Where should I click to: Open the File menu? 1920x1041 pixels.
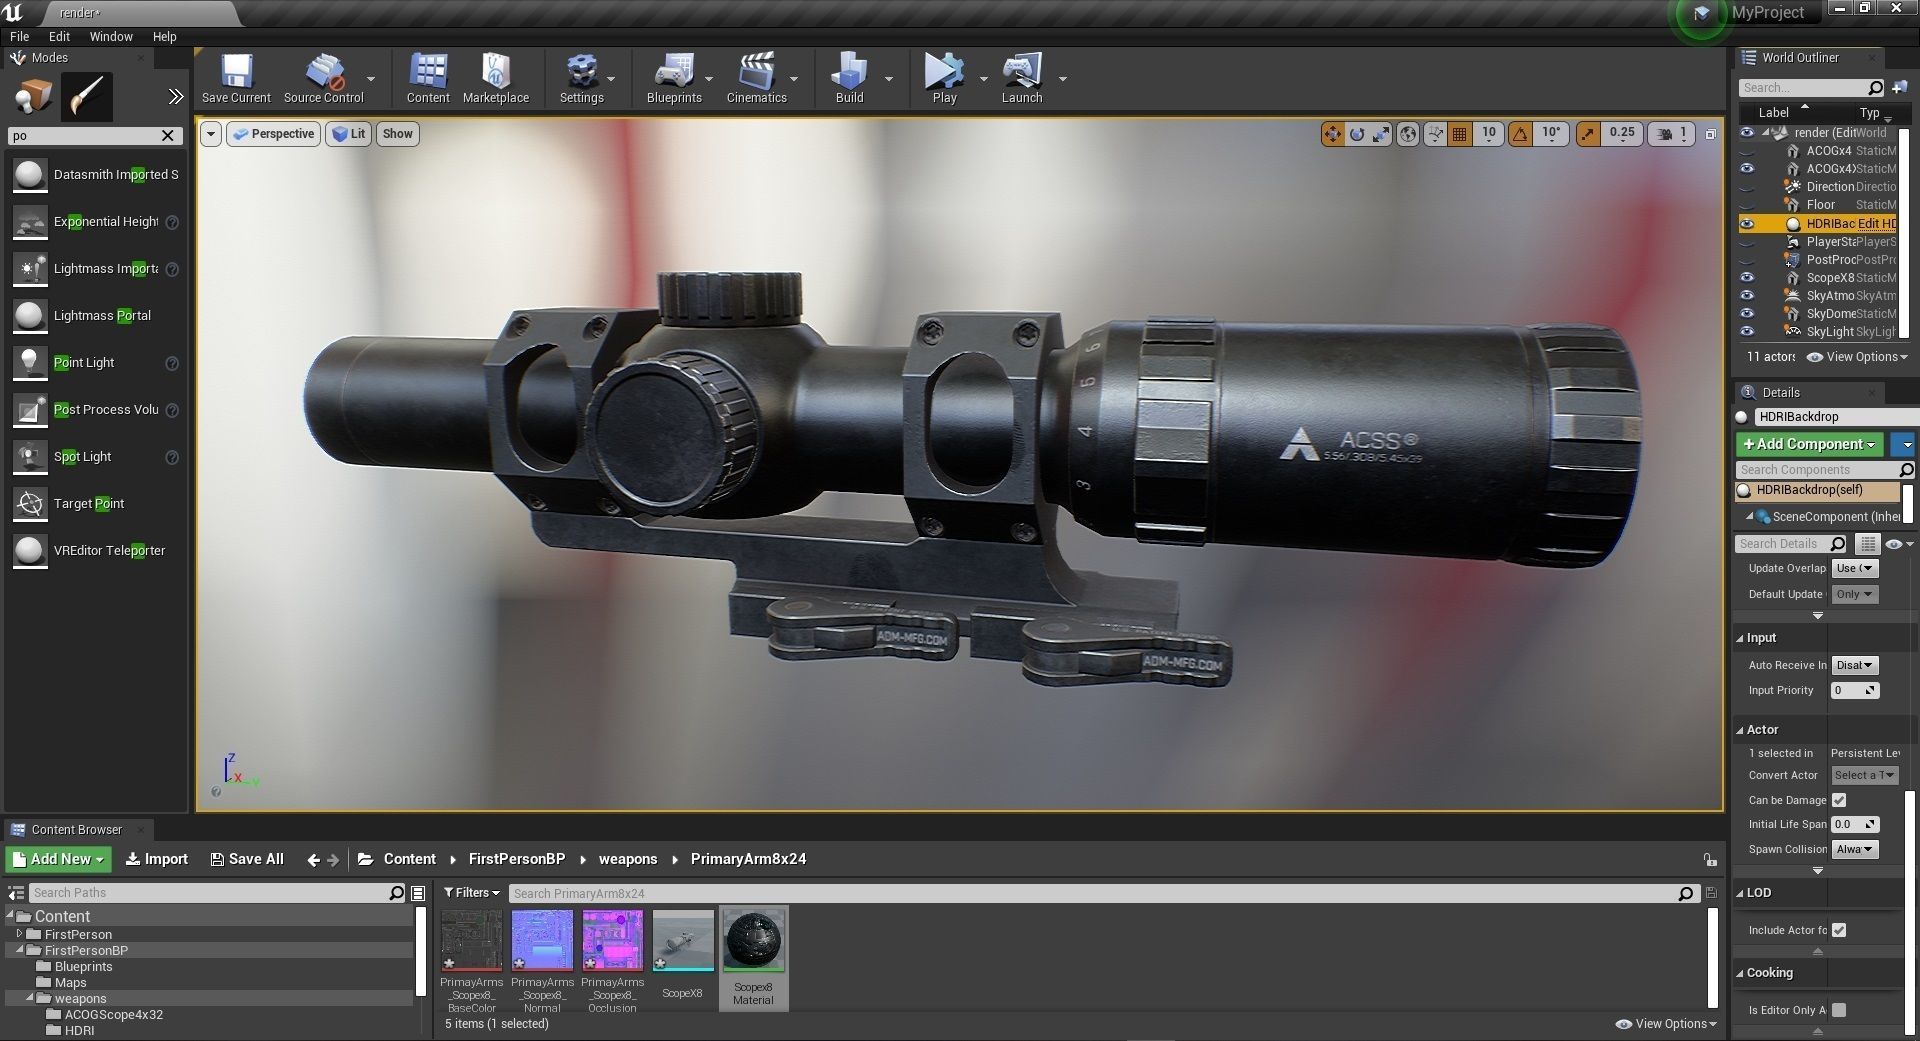19,36
